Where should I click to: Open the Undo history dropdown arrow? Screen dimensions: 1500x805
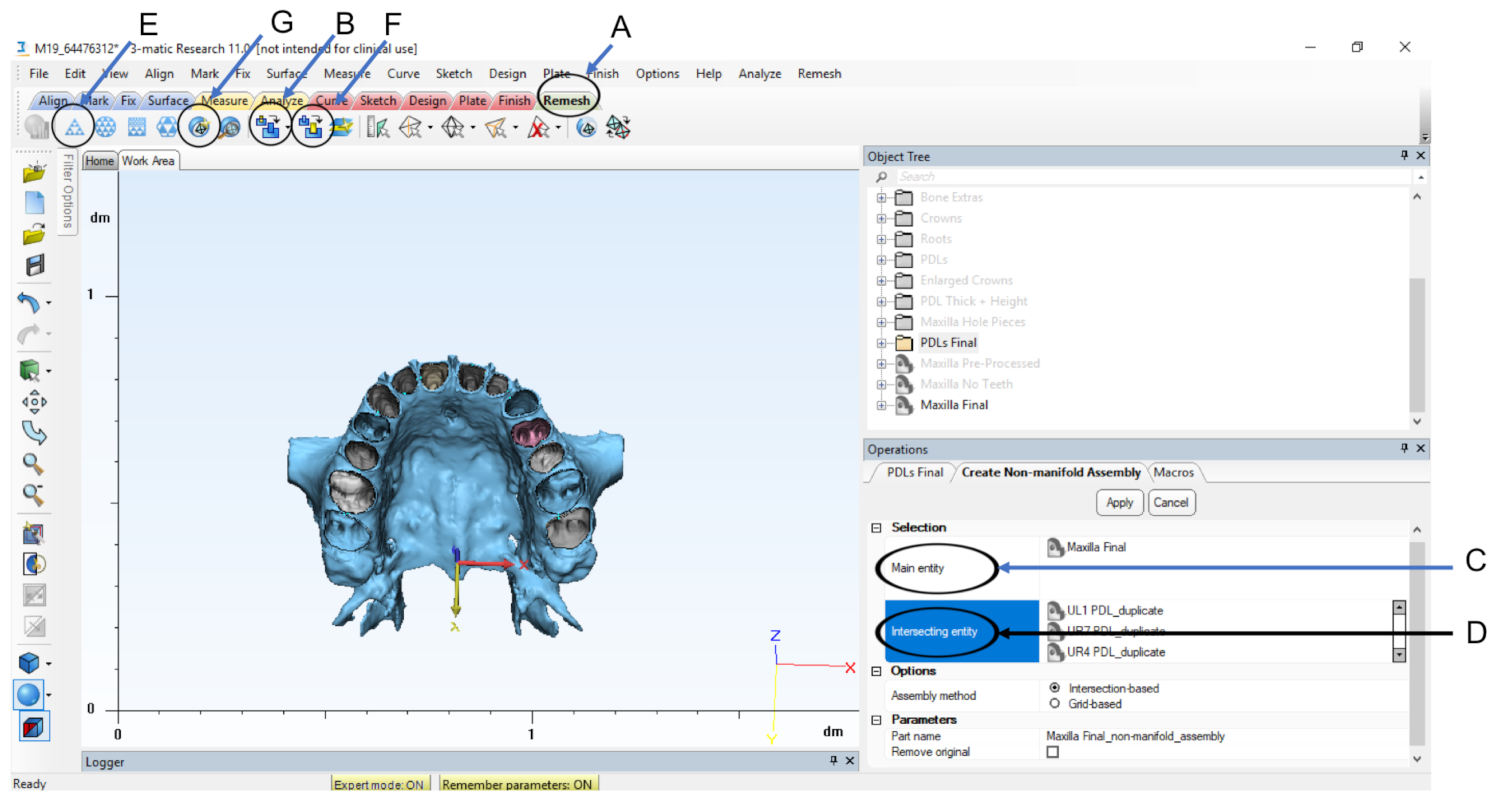coord(49,303)
